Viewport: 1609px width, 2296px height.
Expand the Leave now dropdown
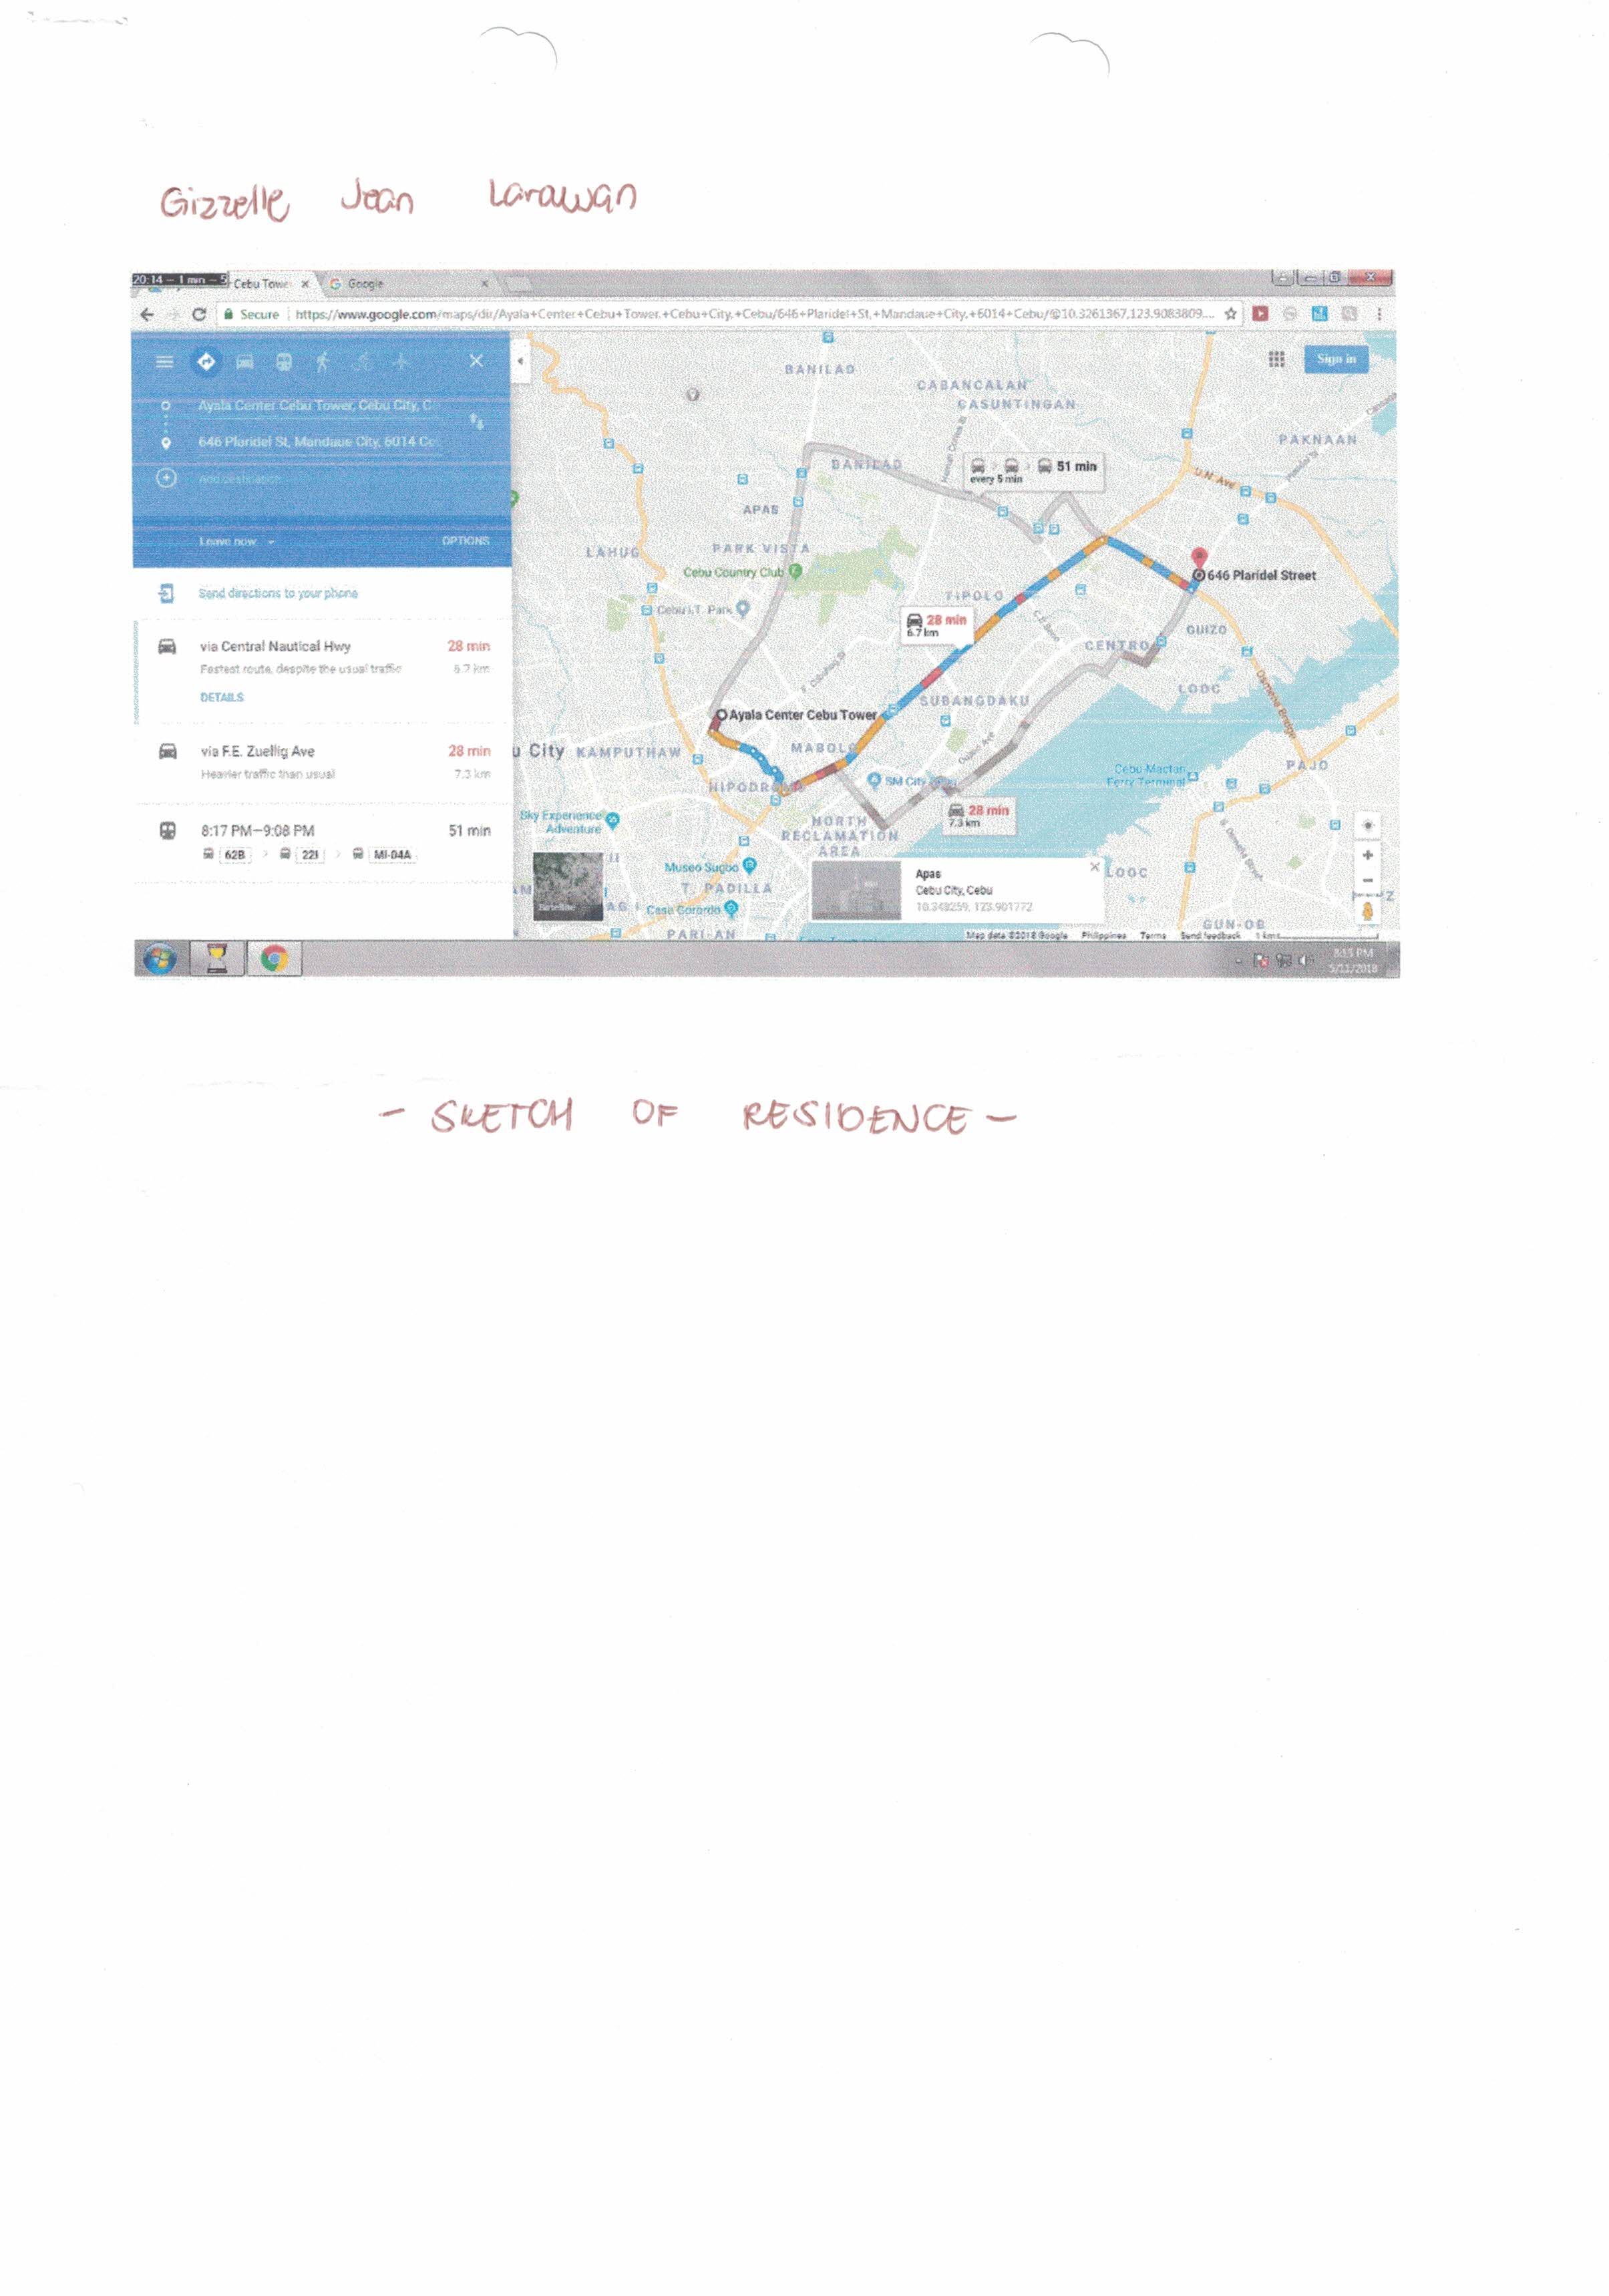pos(236,541)
